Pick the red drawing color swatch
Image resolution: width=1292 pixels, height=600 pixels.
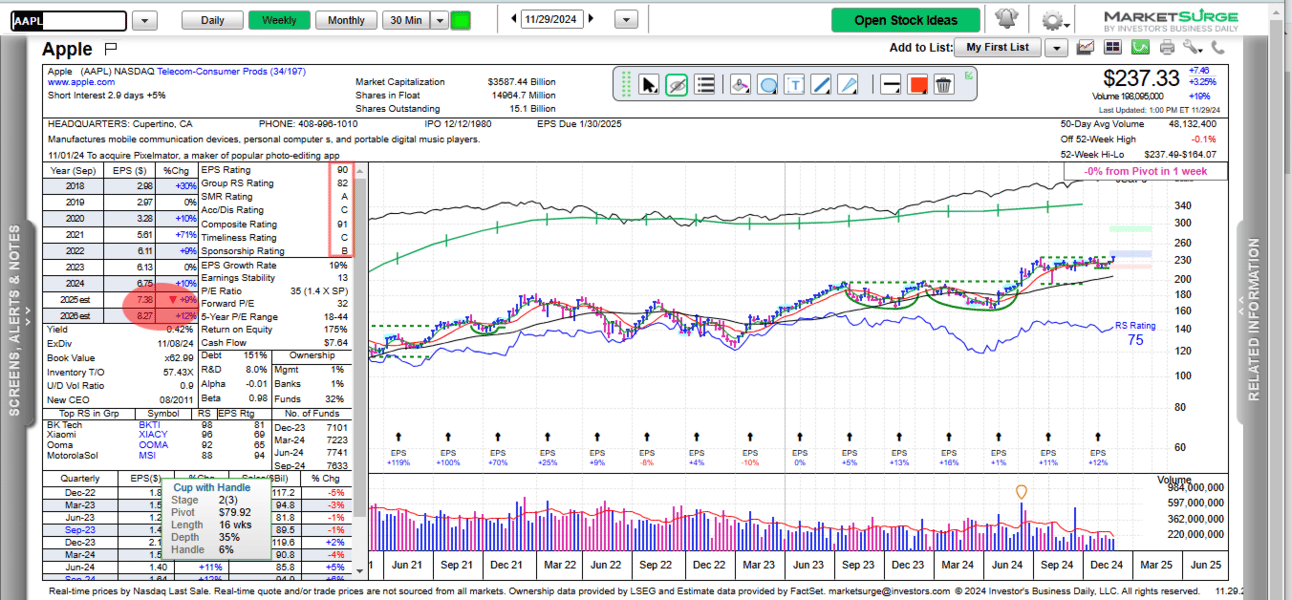(x=917, y=85)
